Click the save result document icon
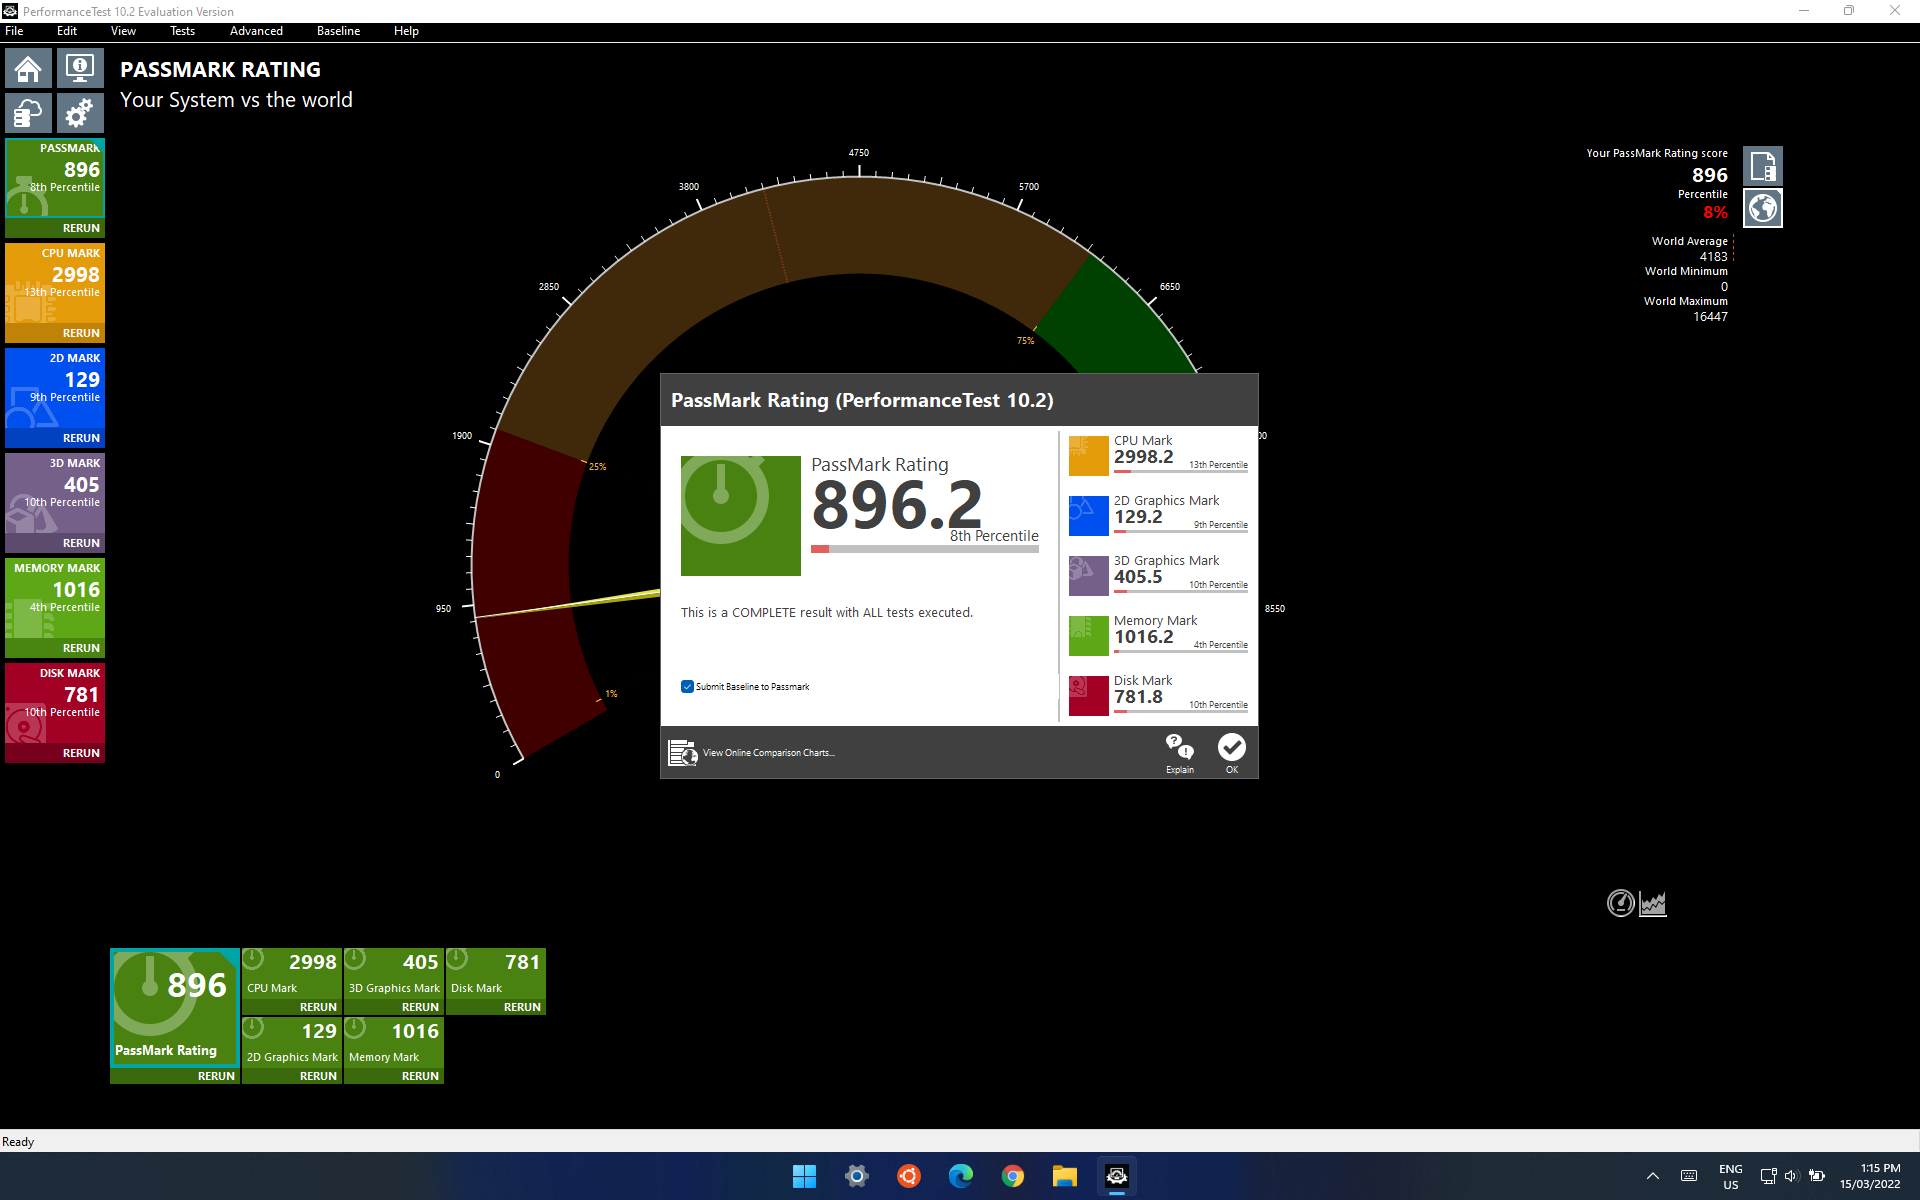The height and width of the screenshot is (1200, 1920). pyautogui.click(x=1763, y=166)
